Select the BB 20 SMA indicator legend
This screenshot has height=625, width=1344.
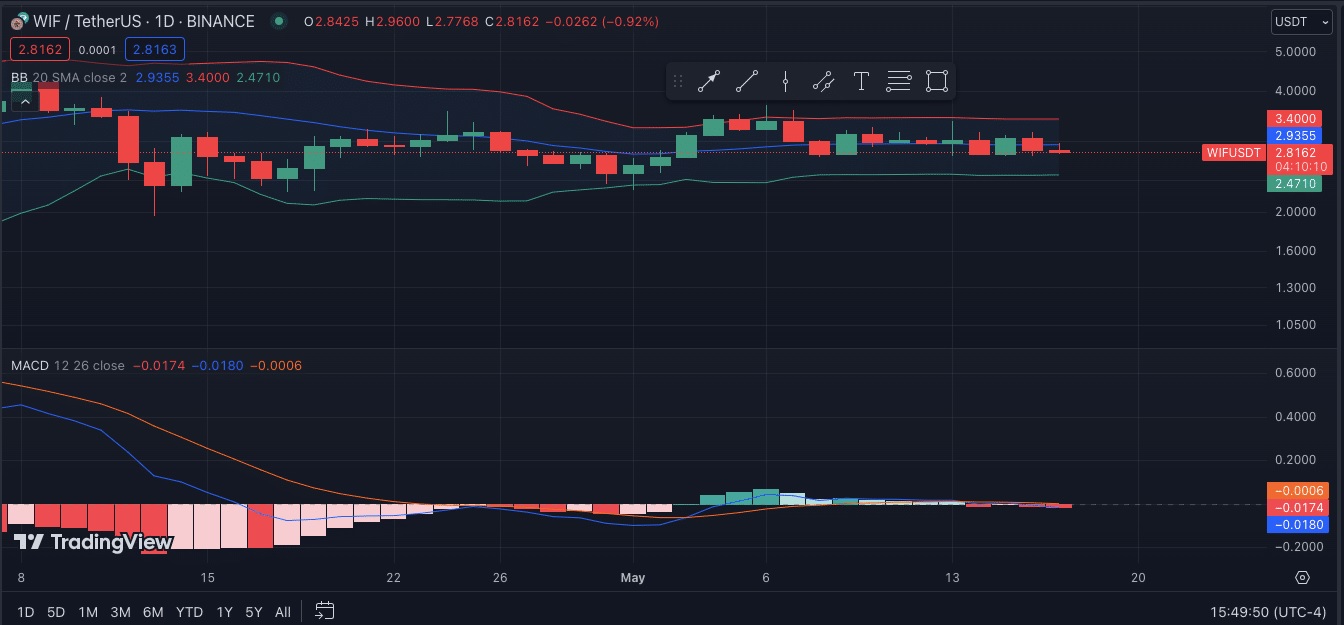(69, 78)
